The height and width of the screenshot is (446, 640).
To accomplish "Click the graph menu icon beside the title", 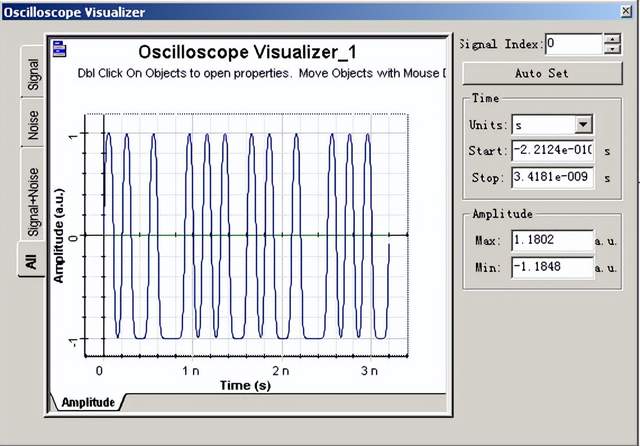I will tap(60, 49).
